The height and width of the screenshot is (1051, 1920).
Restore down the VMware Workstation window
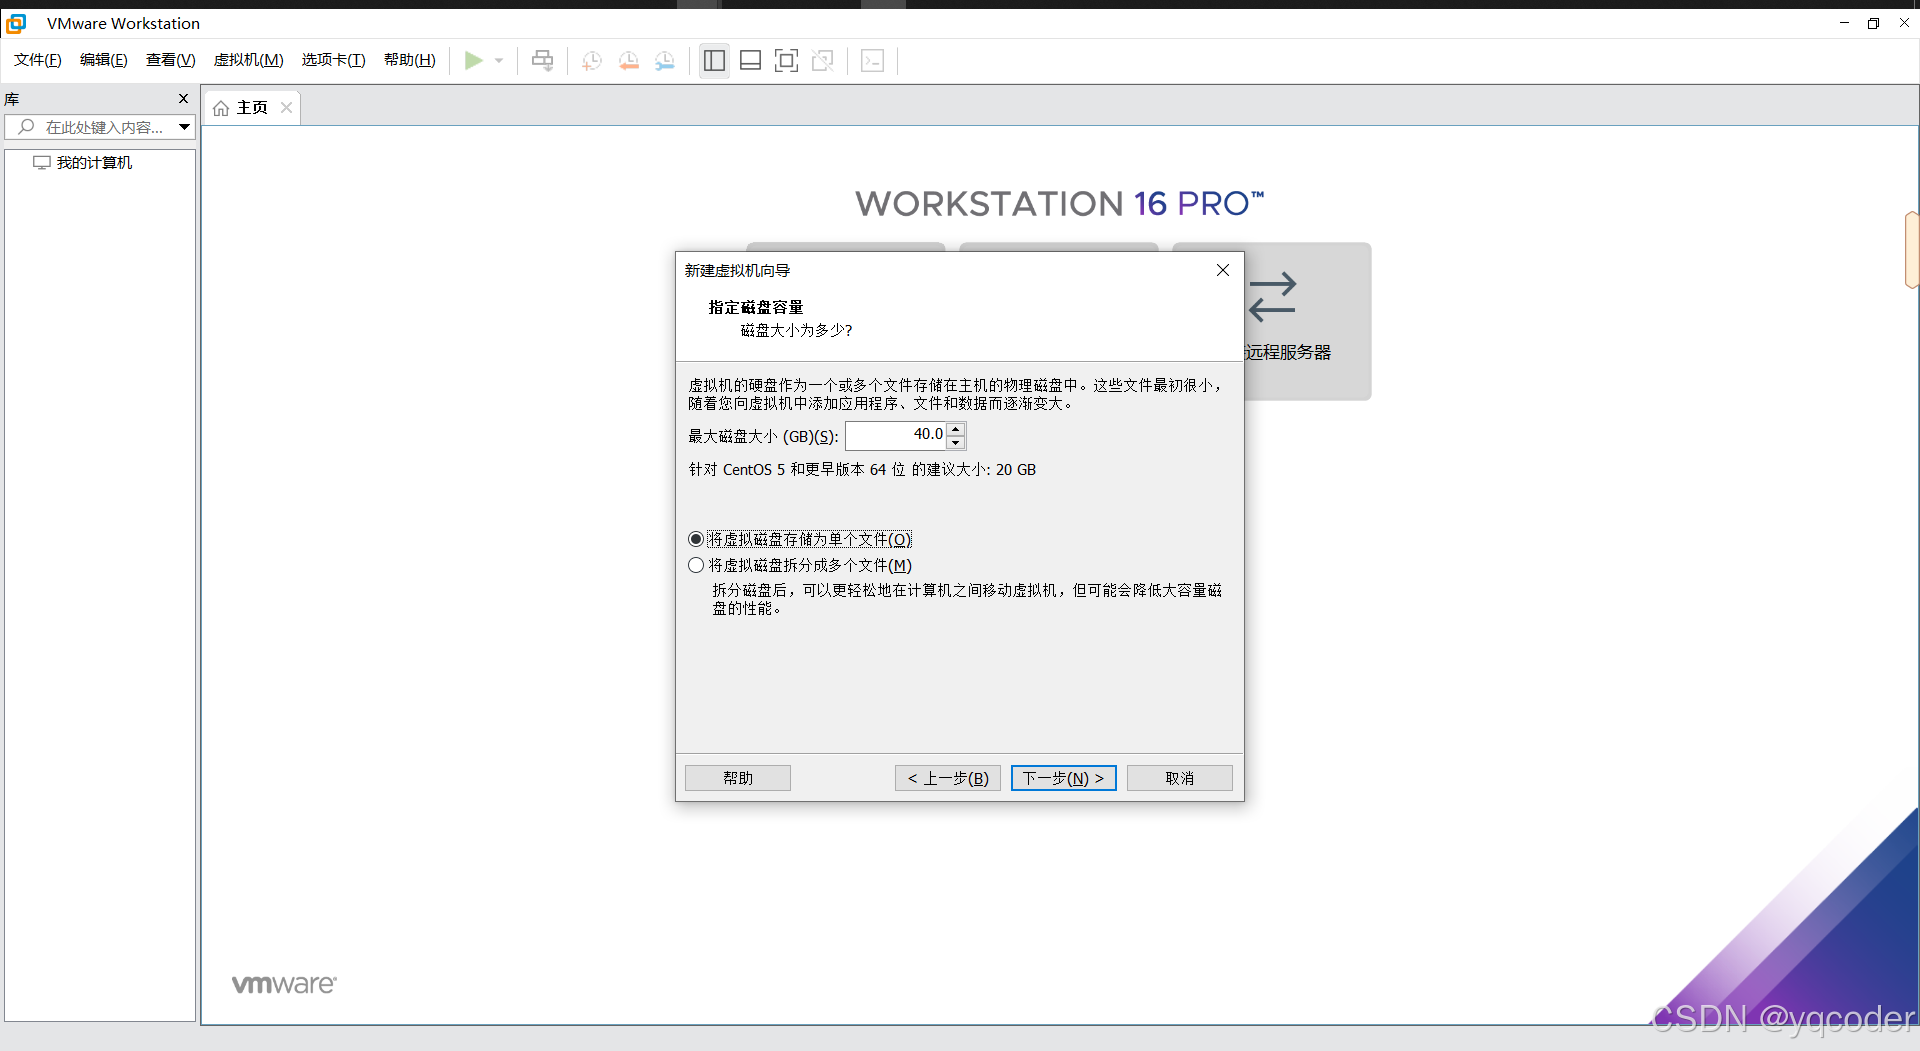[x=1873, y=23]
